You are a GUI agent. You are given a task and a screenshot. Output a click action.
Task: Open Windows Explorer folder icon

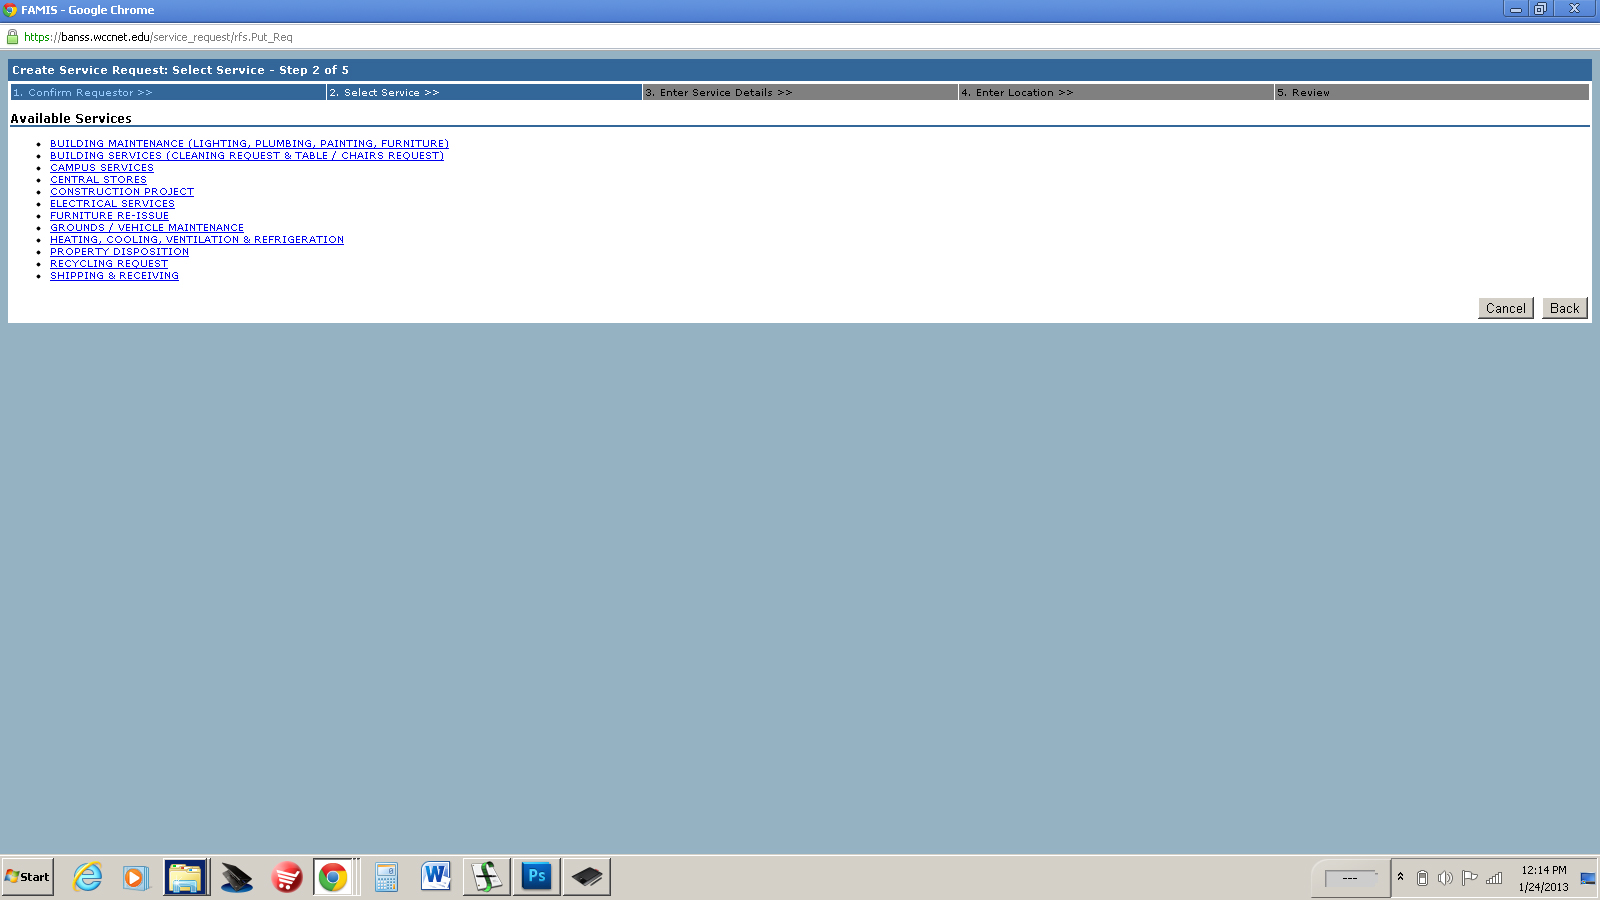186,877
